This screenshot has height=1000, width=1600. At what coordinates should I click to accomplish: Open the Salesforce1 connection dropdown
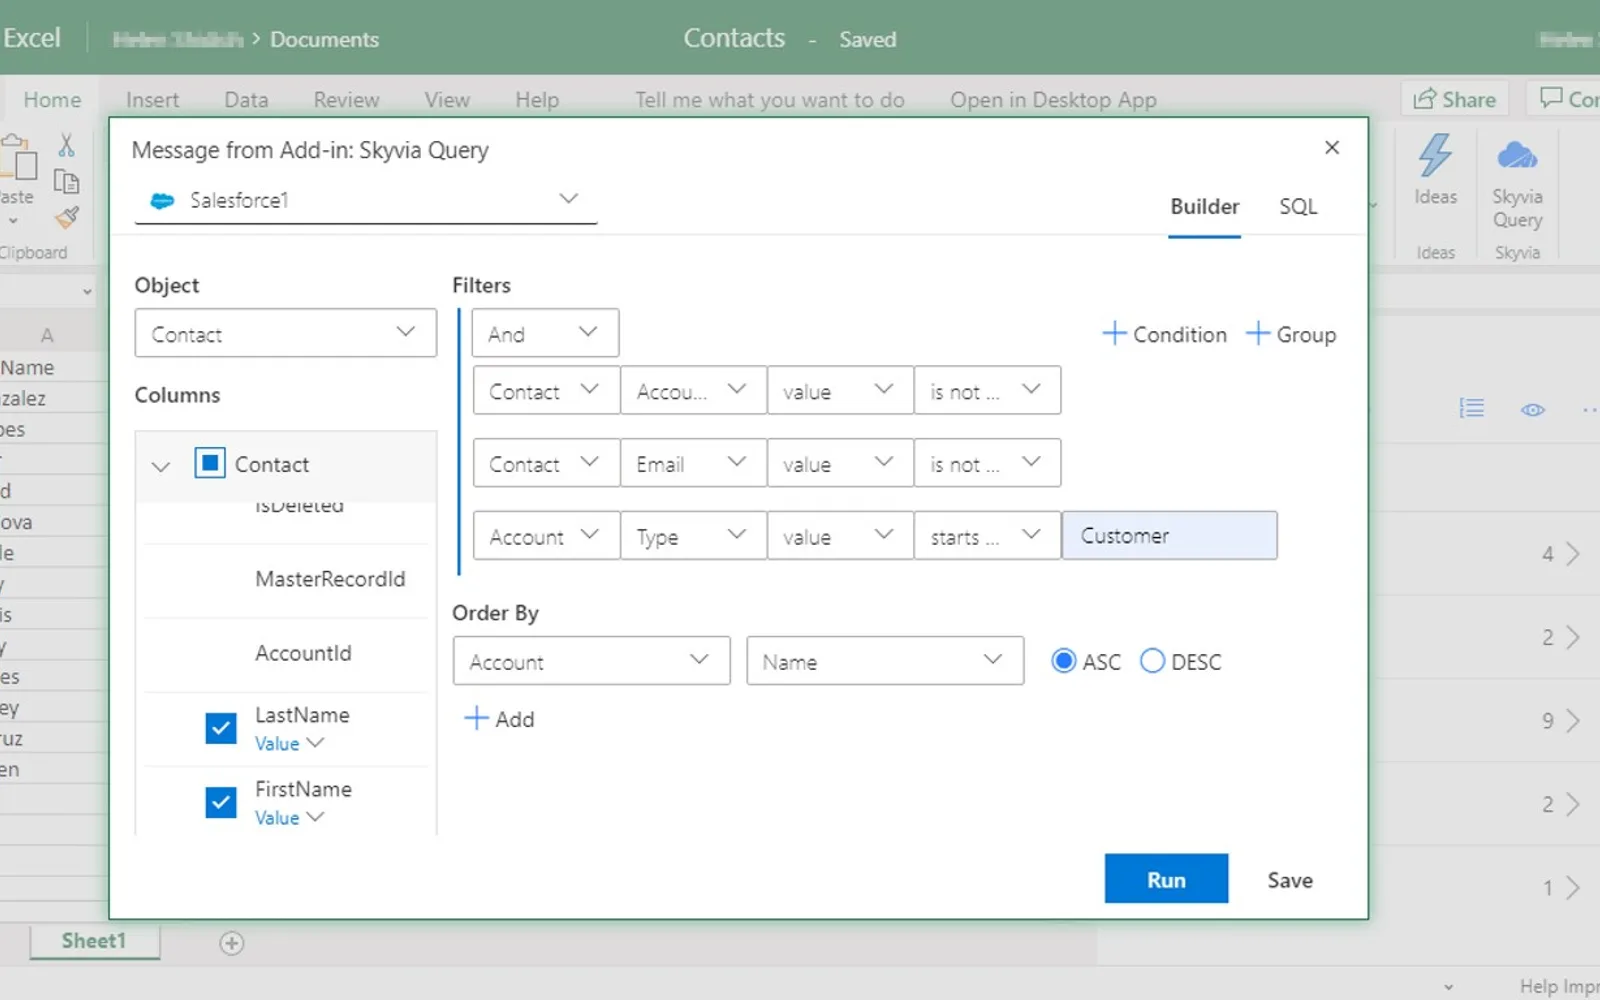pyautogui.click(x=366, y=200)
